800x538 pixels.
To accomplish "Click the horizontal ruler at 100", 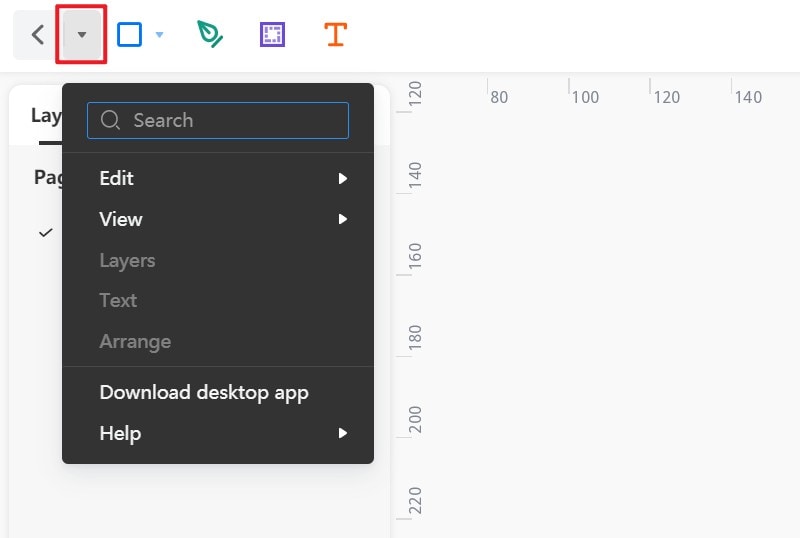I will (x=585, y=97).
